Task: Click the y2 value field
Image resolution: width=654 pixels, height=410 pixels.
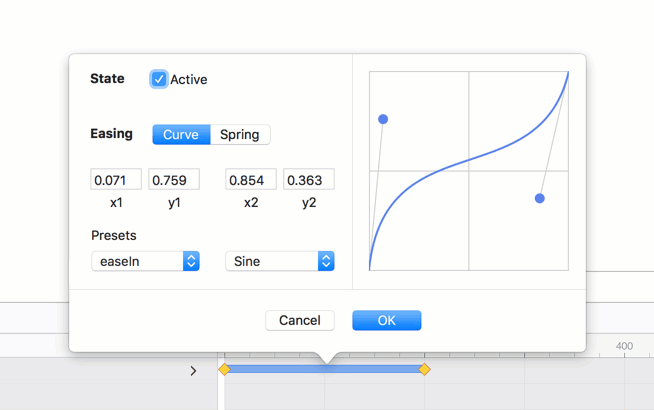Action: [309, 180]
